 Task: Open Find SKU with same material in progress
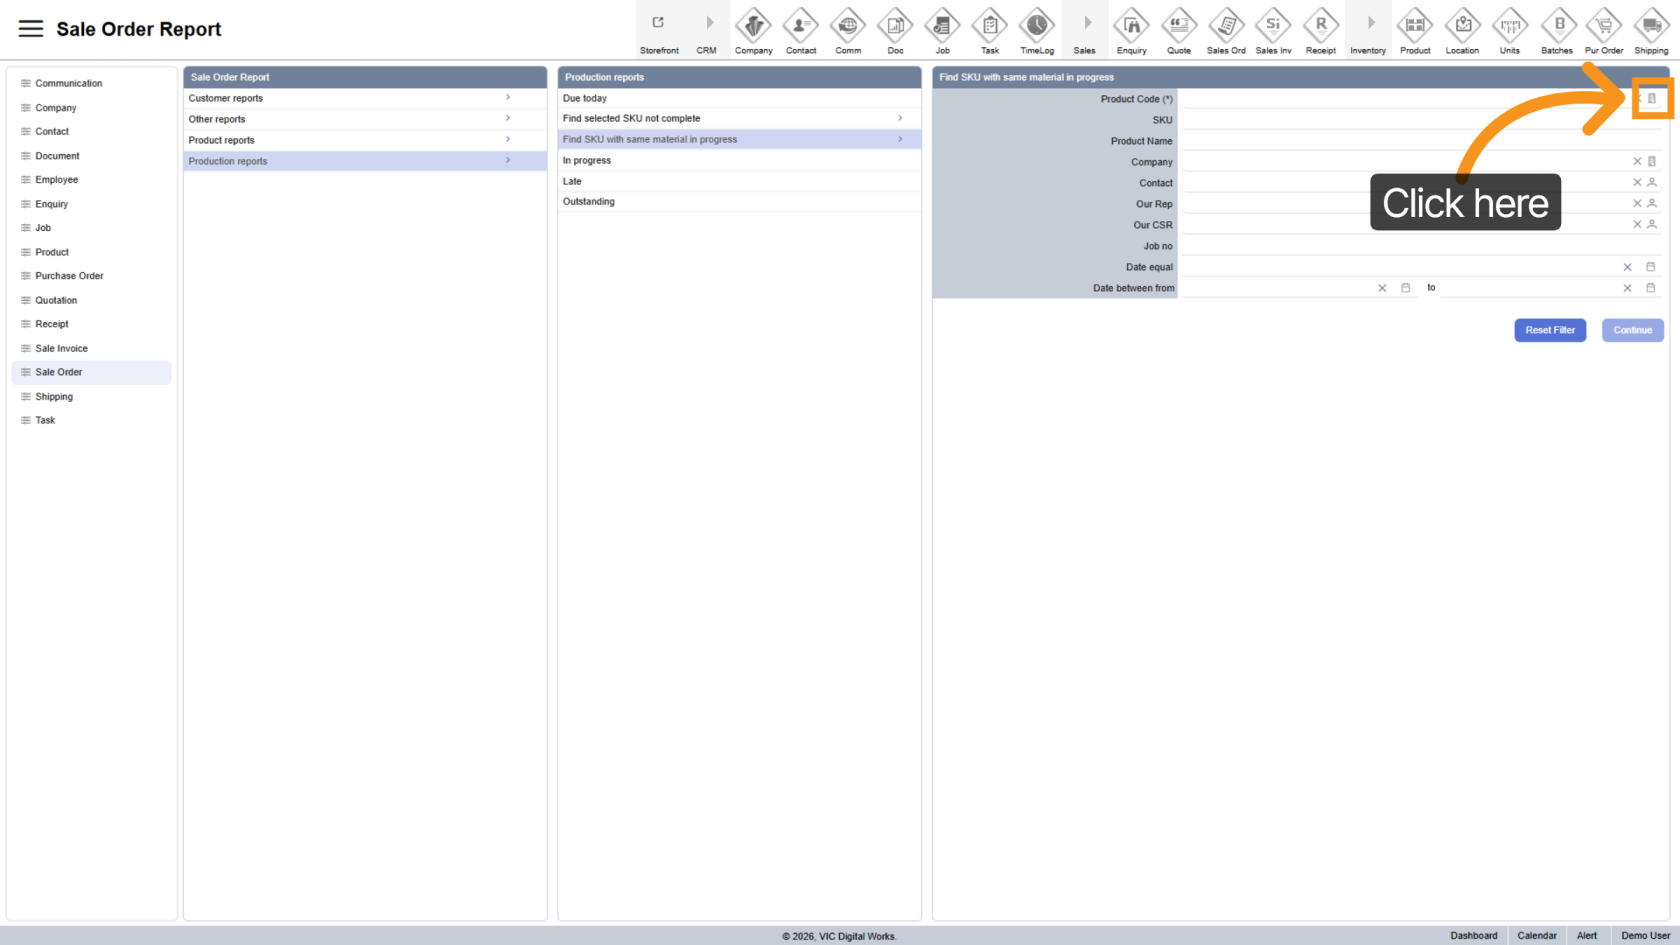(x=739, y=139)
